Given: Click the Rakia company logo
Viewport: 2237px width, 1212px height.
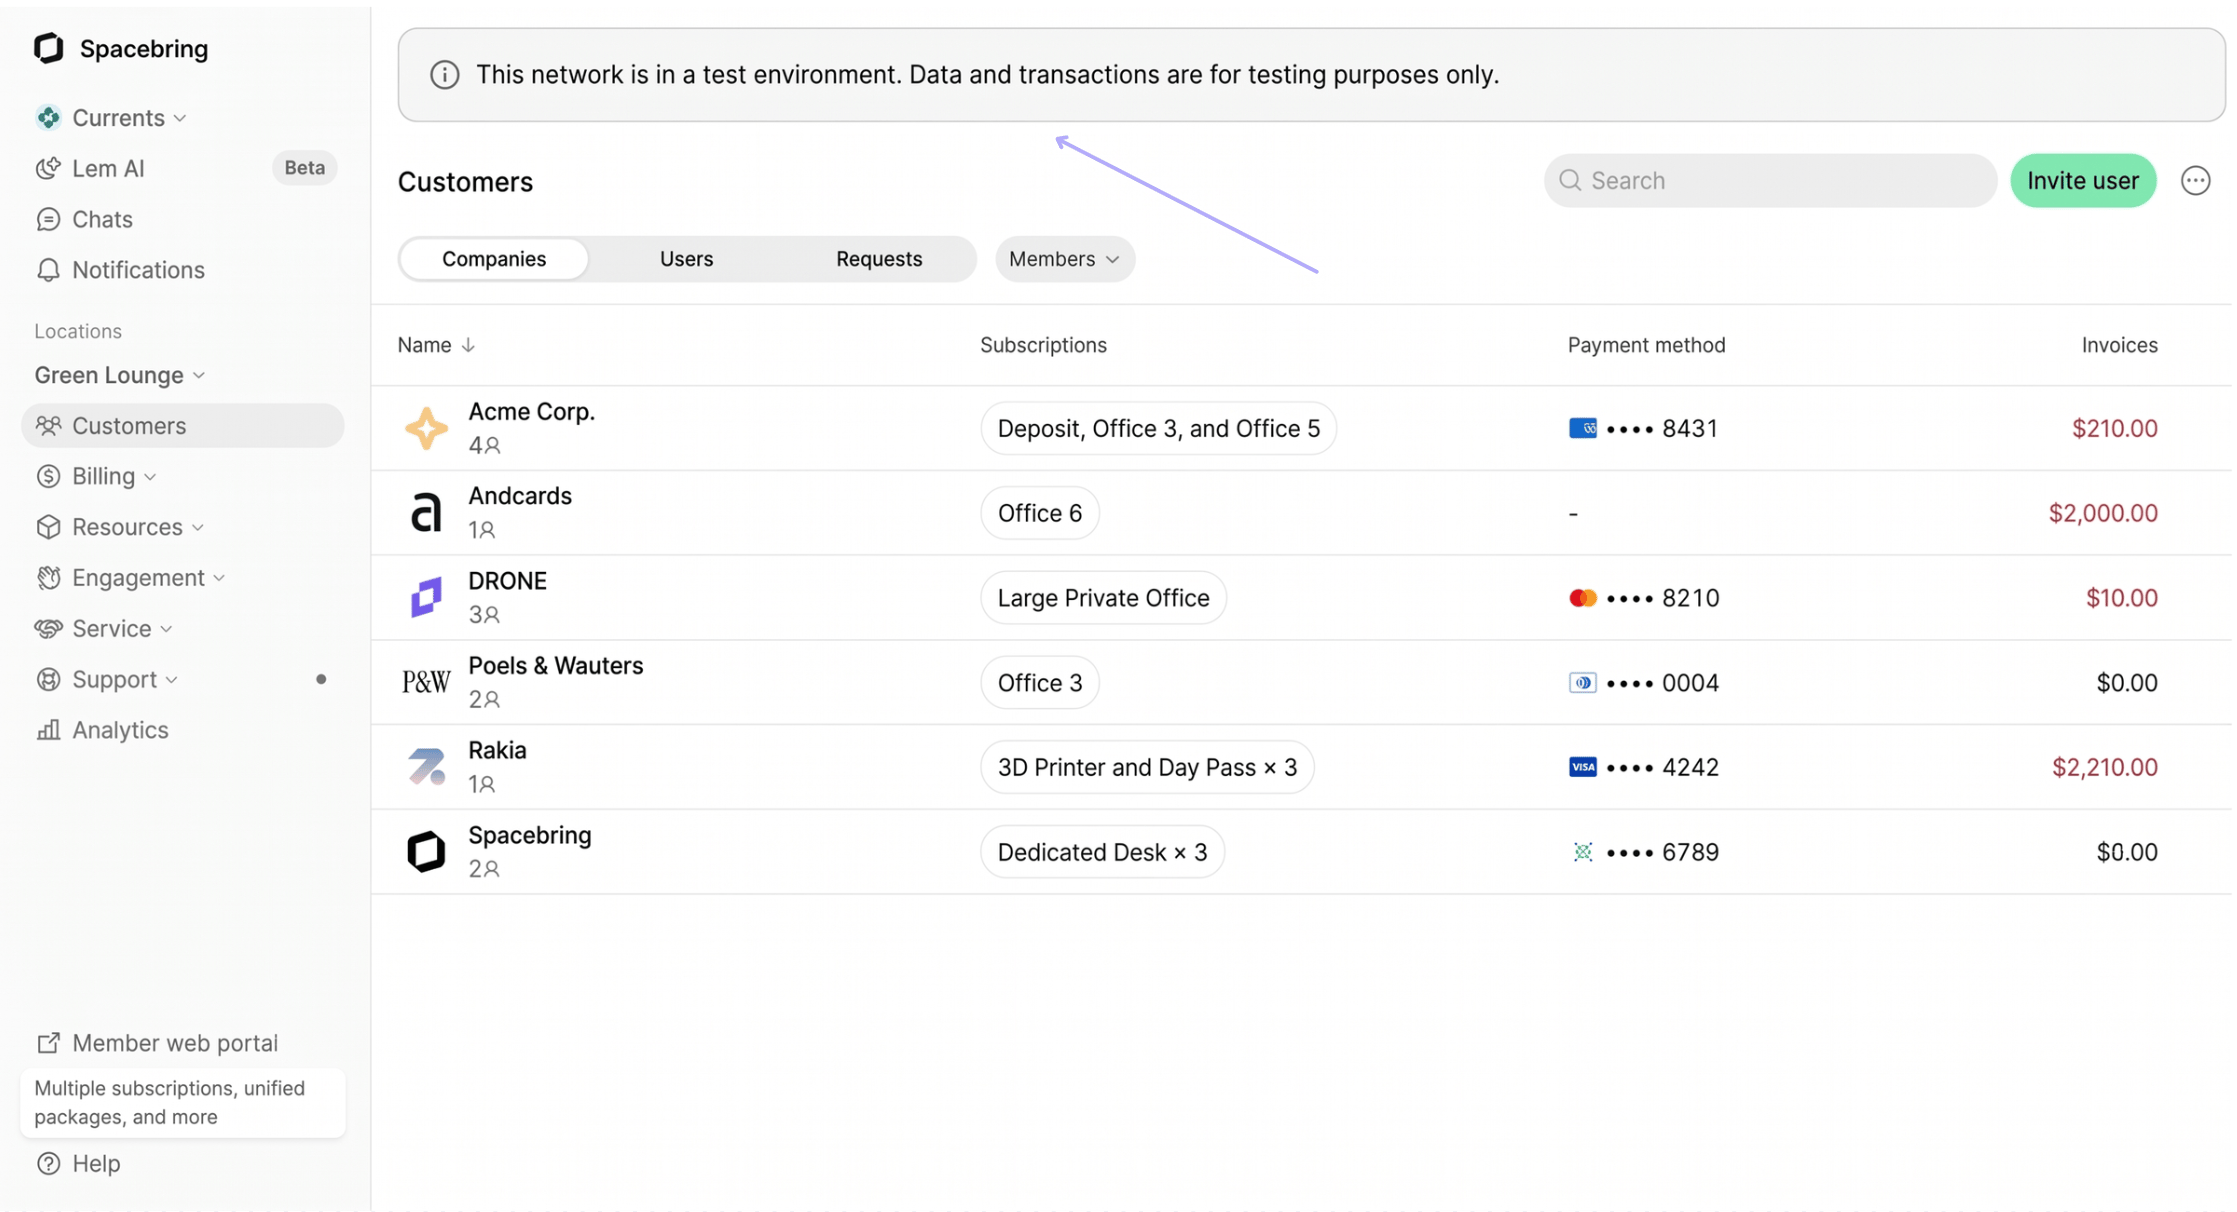Looking at the screenshot, I should point(426,767).
